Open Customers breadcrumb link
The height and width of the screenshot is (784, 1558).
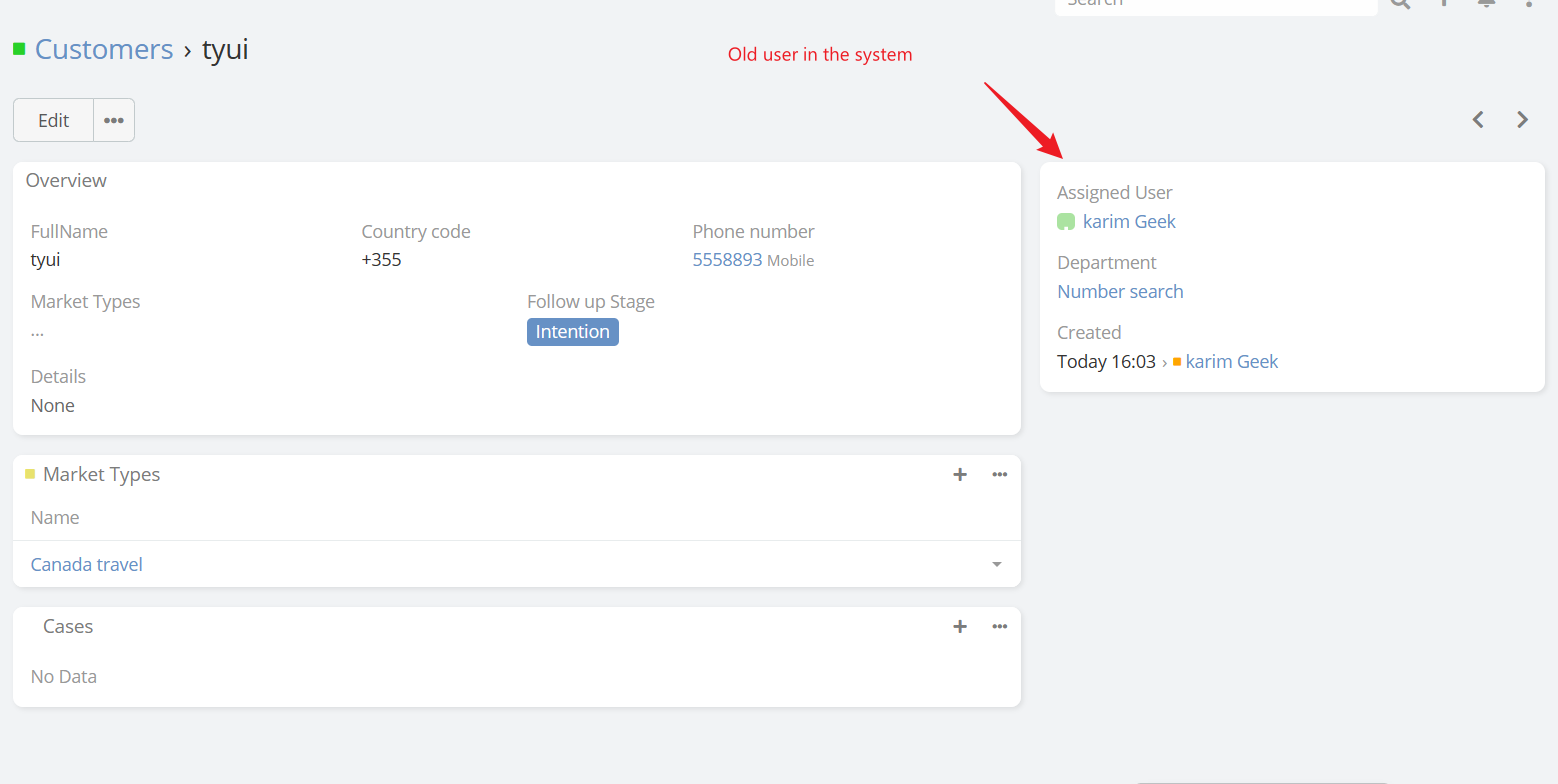[x=104, y=49]
